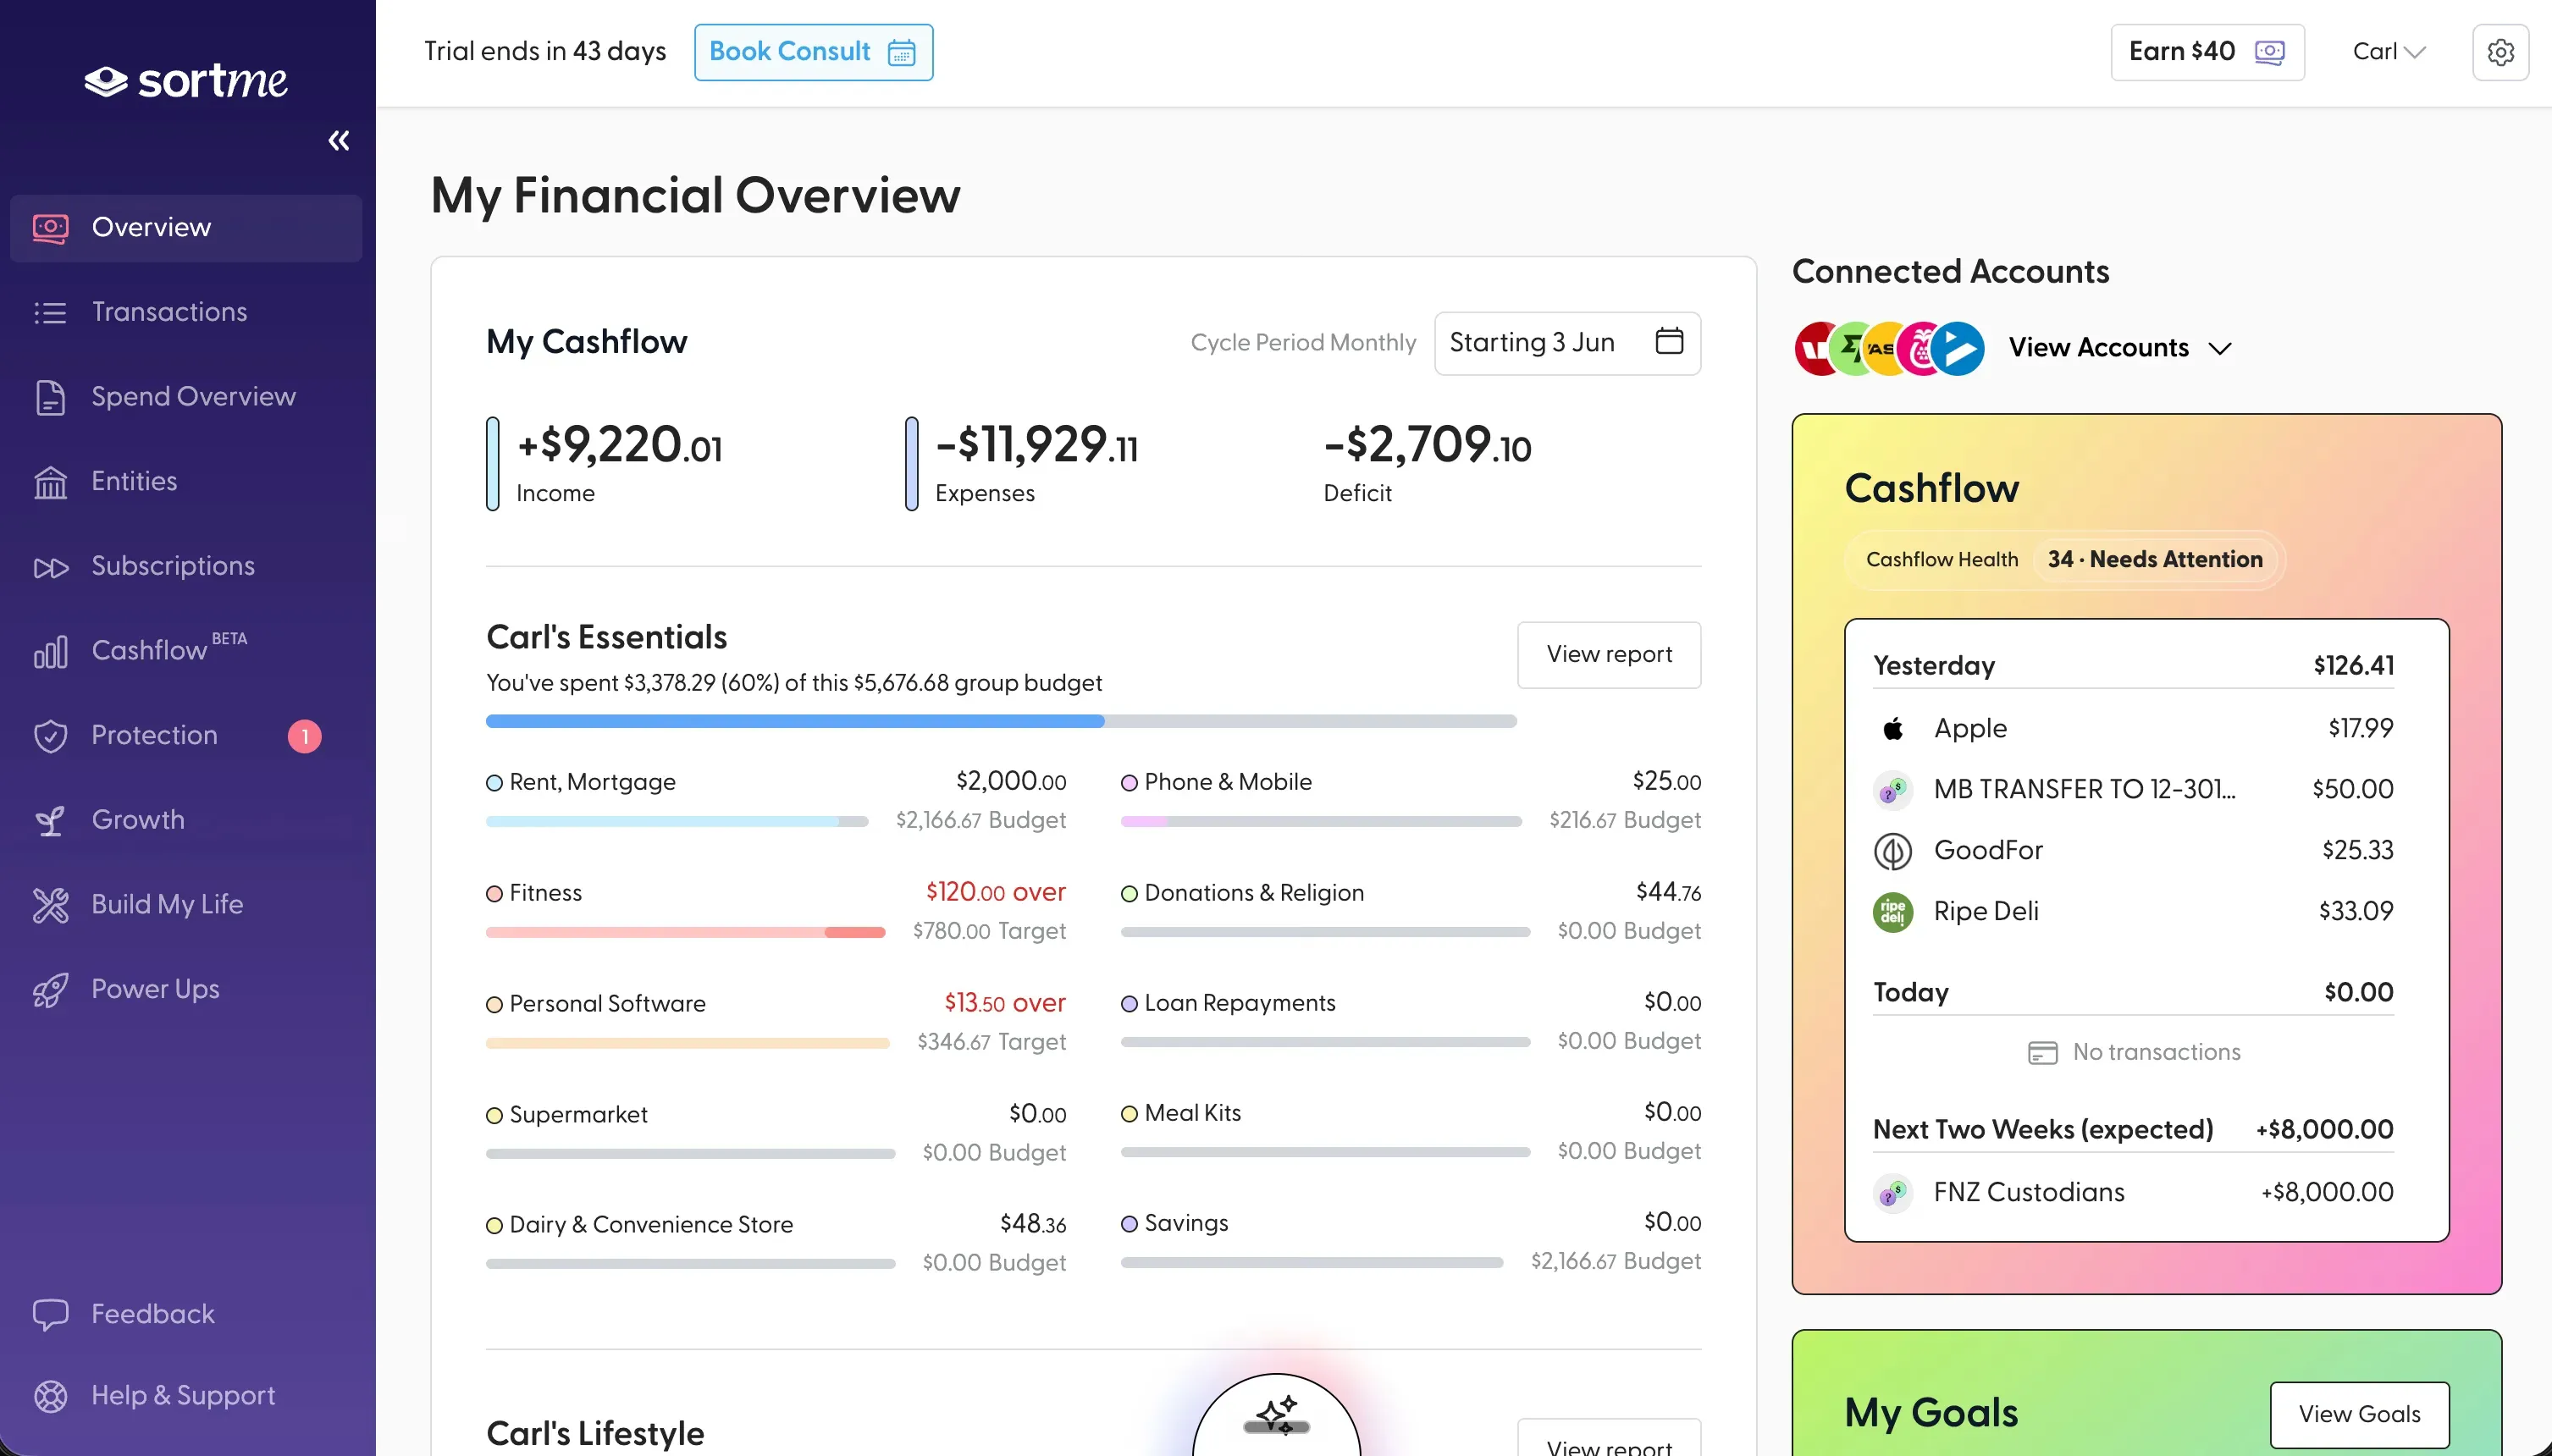Collapse the sidebar with the double chevron
The width and height of the screenshot is (2552, 1456).
pos(339,140)
